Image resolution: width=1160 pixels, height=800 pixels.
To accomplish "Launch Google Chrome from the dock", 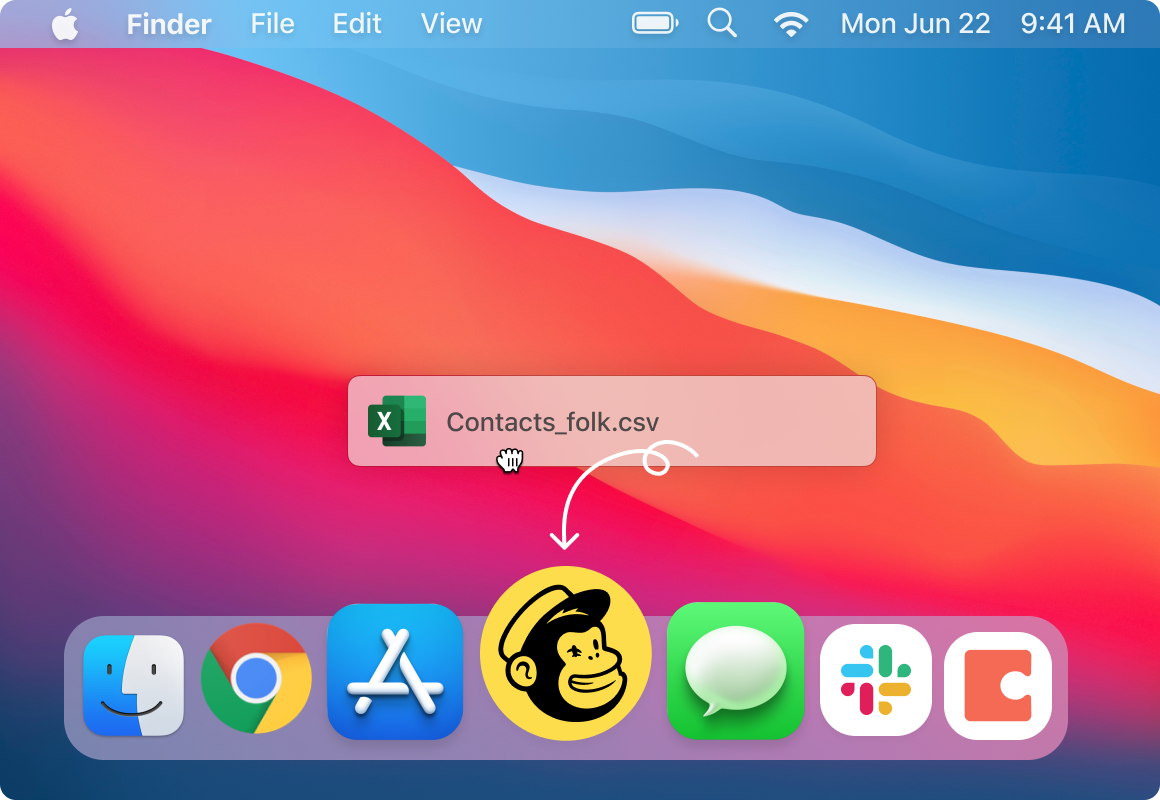I will coord(256,679).
